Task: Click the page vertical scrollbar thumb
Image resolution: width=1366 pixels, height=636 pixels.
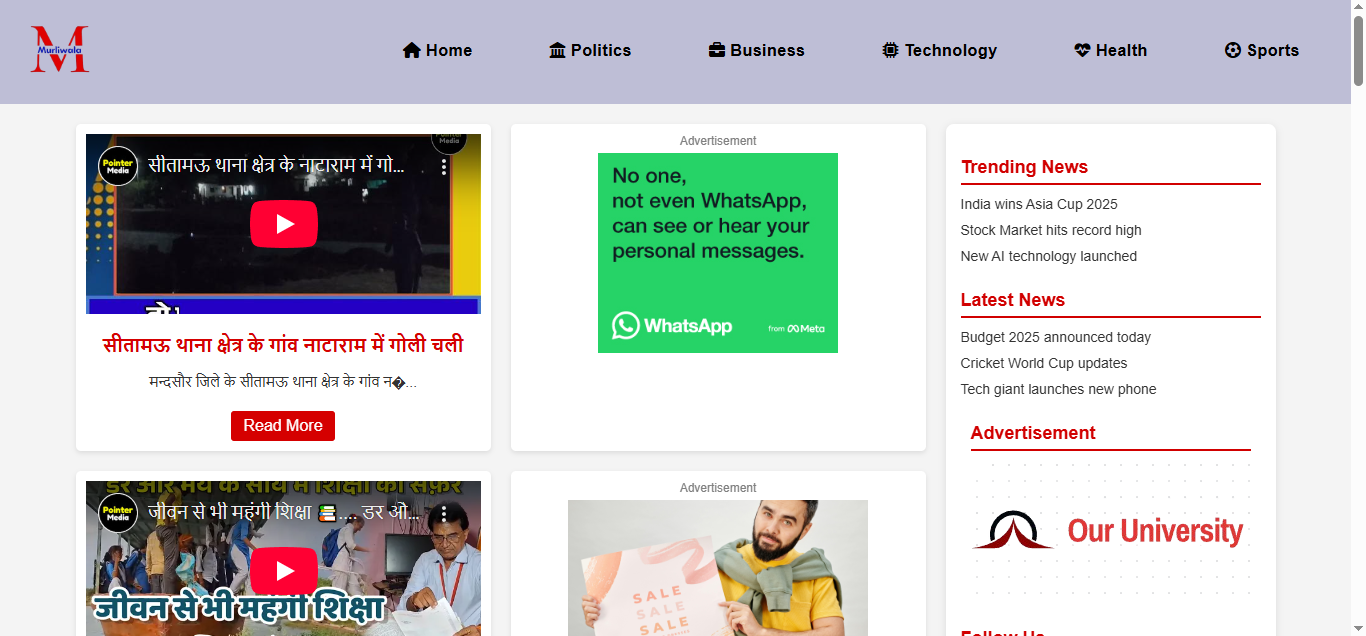Action: pyautogui.click(x=1358, y=51)
